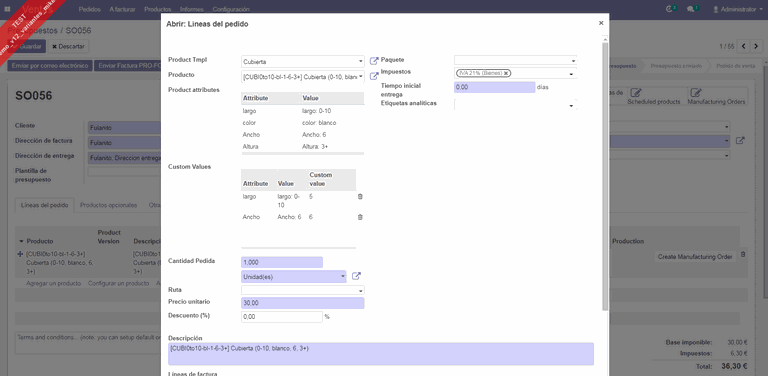
Task: Click the 'Altura: 3+' attribute value
Action: [316, 146]
